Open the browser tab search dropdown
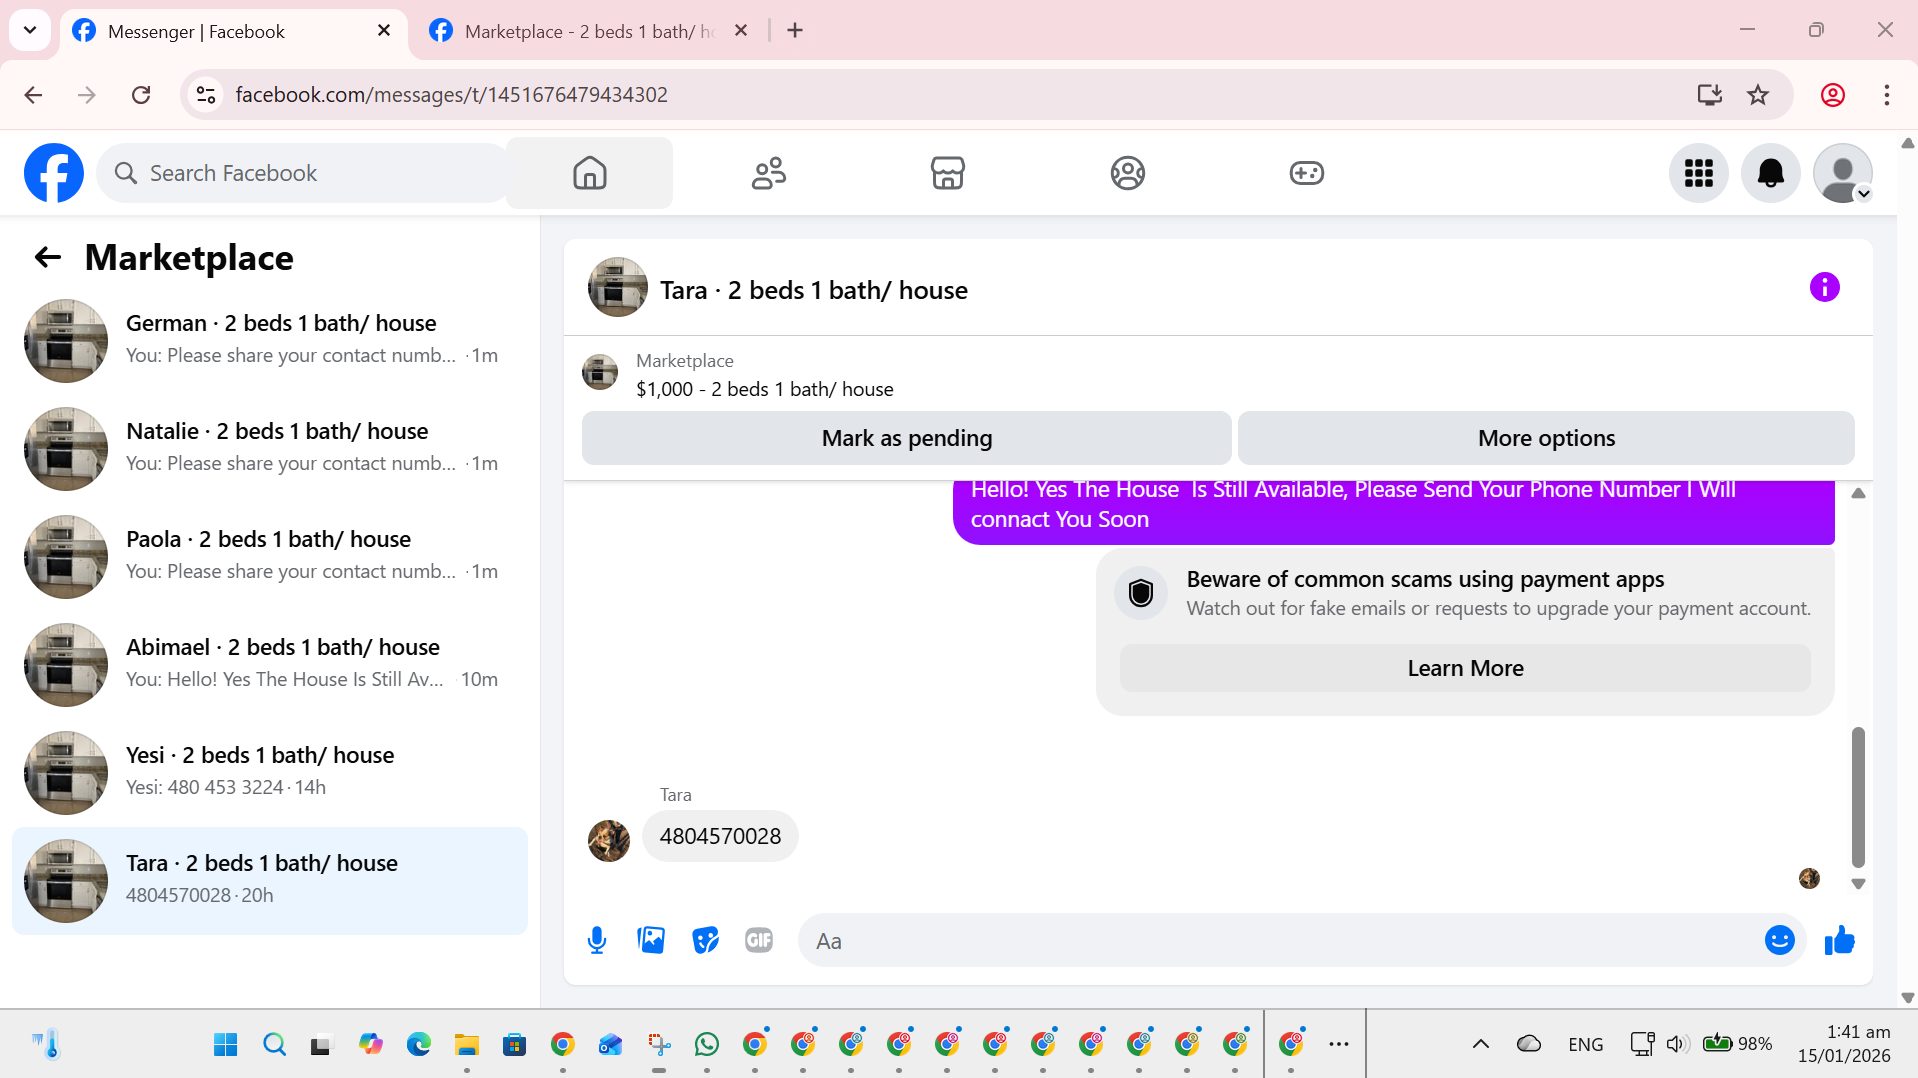Viewport: 1918px width, 1078px height. pos(30,30)
